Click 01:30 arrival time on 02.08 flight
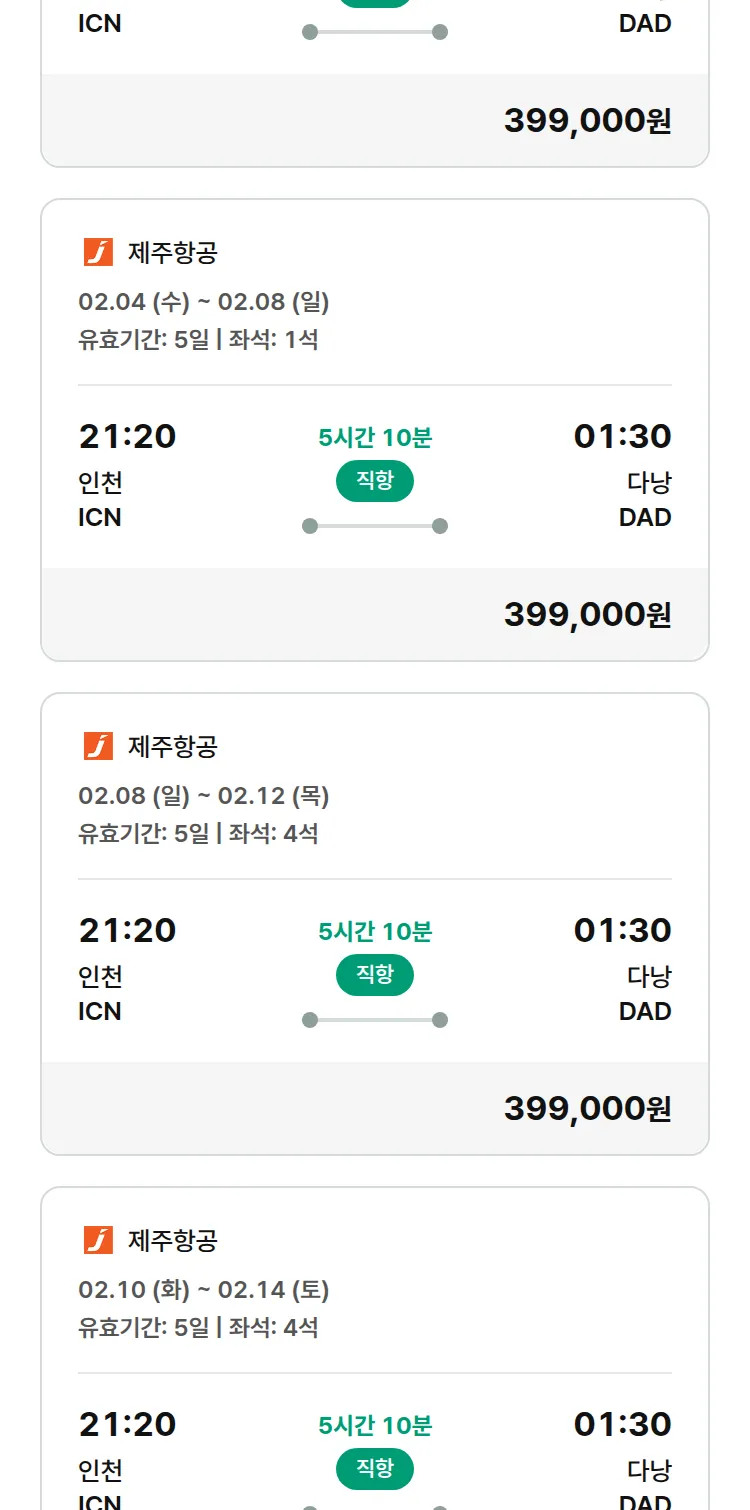The width and height of the screenshot is (750, 1510). pos(622,931)
